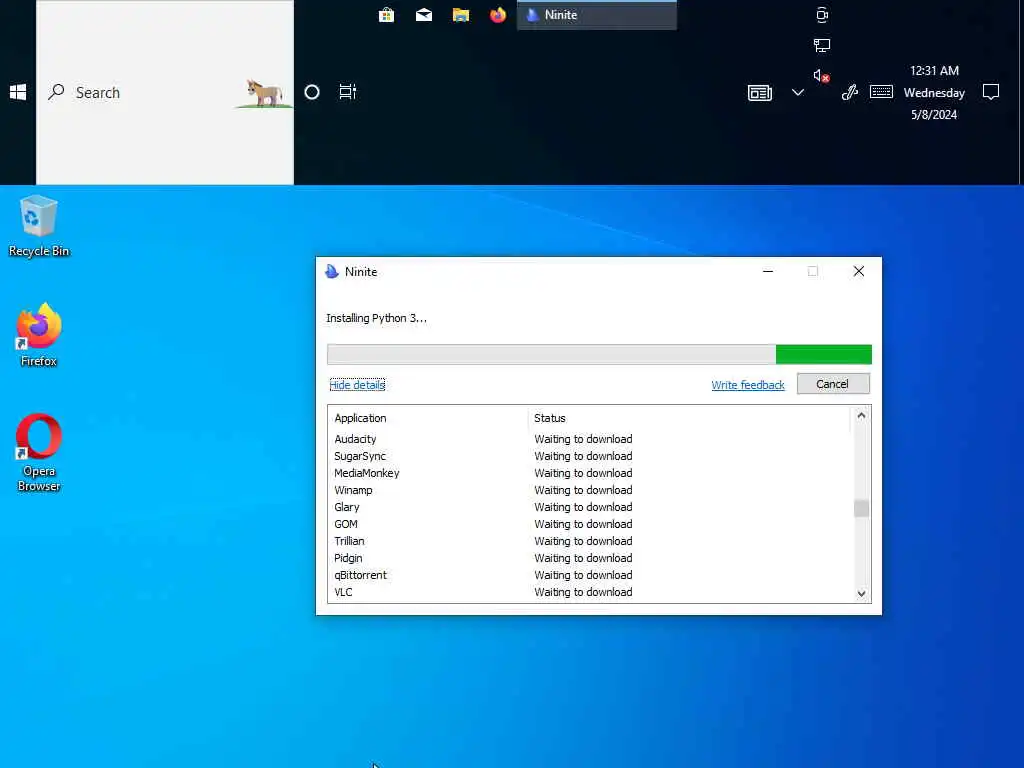Open Task View on the taskbar
Viewport: 1024px width, 768px height.
click(347, 92)
